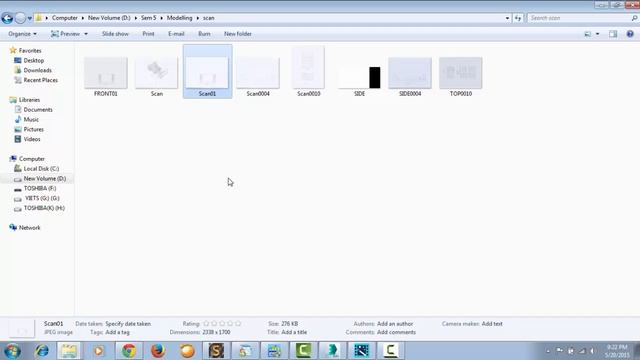Click Add an author in details pane
This screenshot has height=360, width=640.
[395, 324]
